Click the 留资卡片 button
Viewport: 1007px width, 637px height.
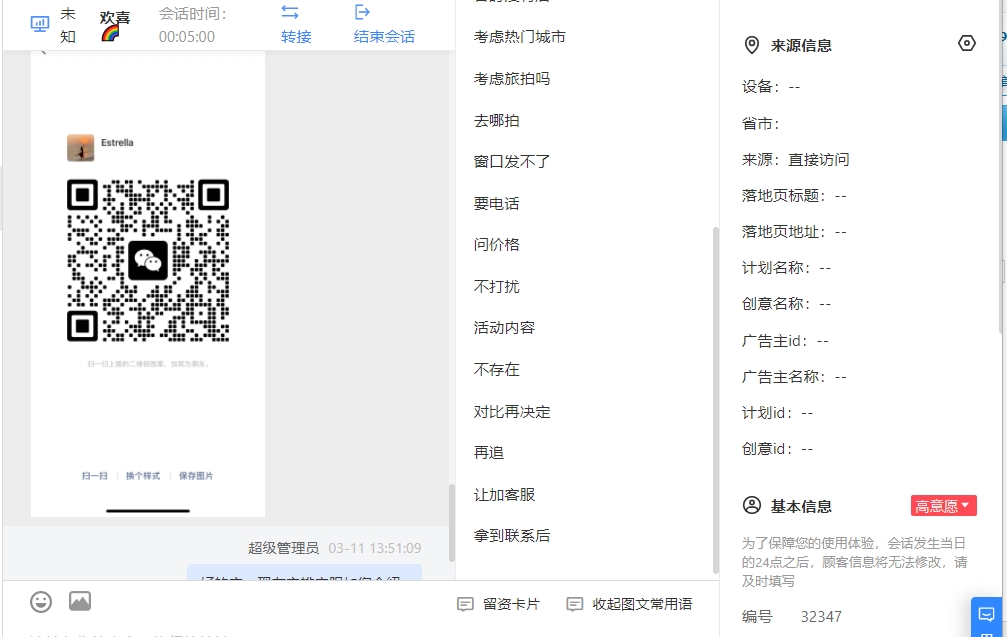[498, 604]
